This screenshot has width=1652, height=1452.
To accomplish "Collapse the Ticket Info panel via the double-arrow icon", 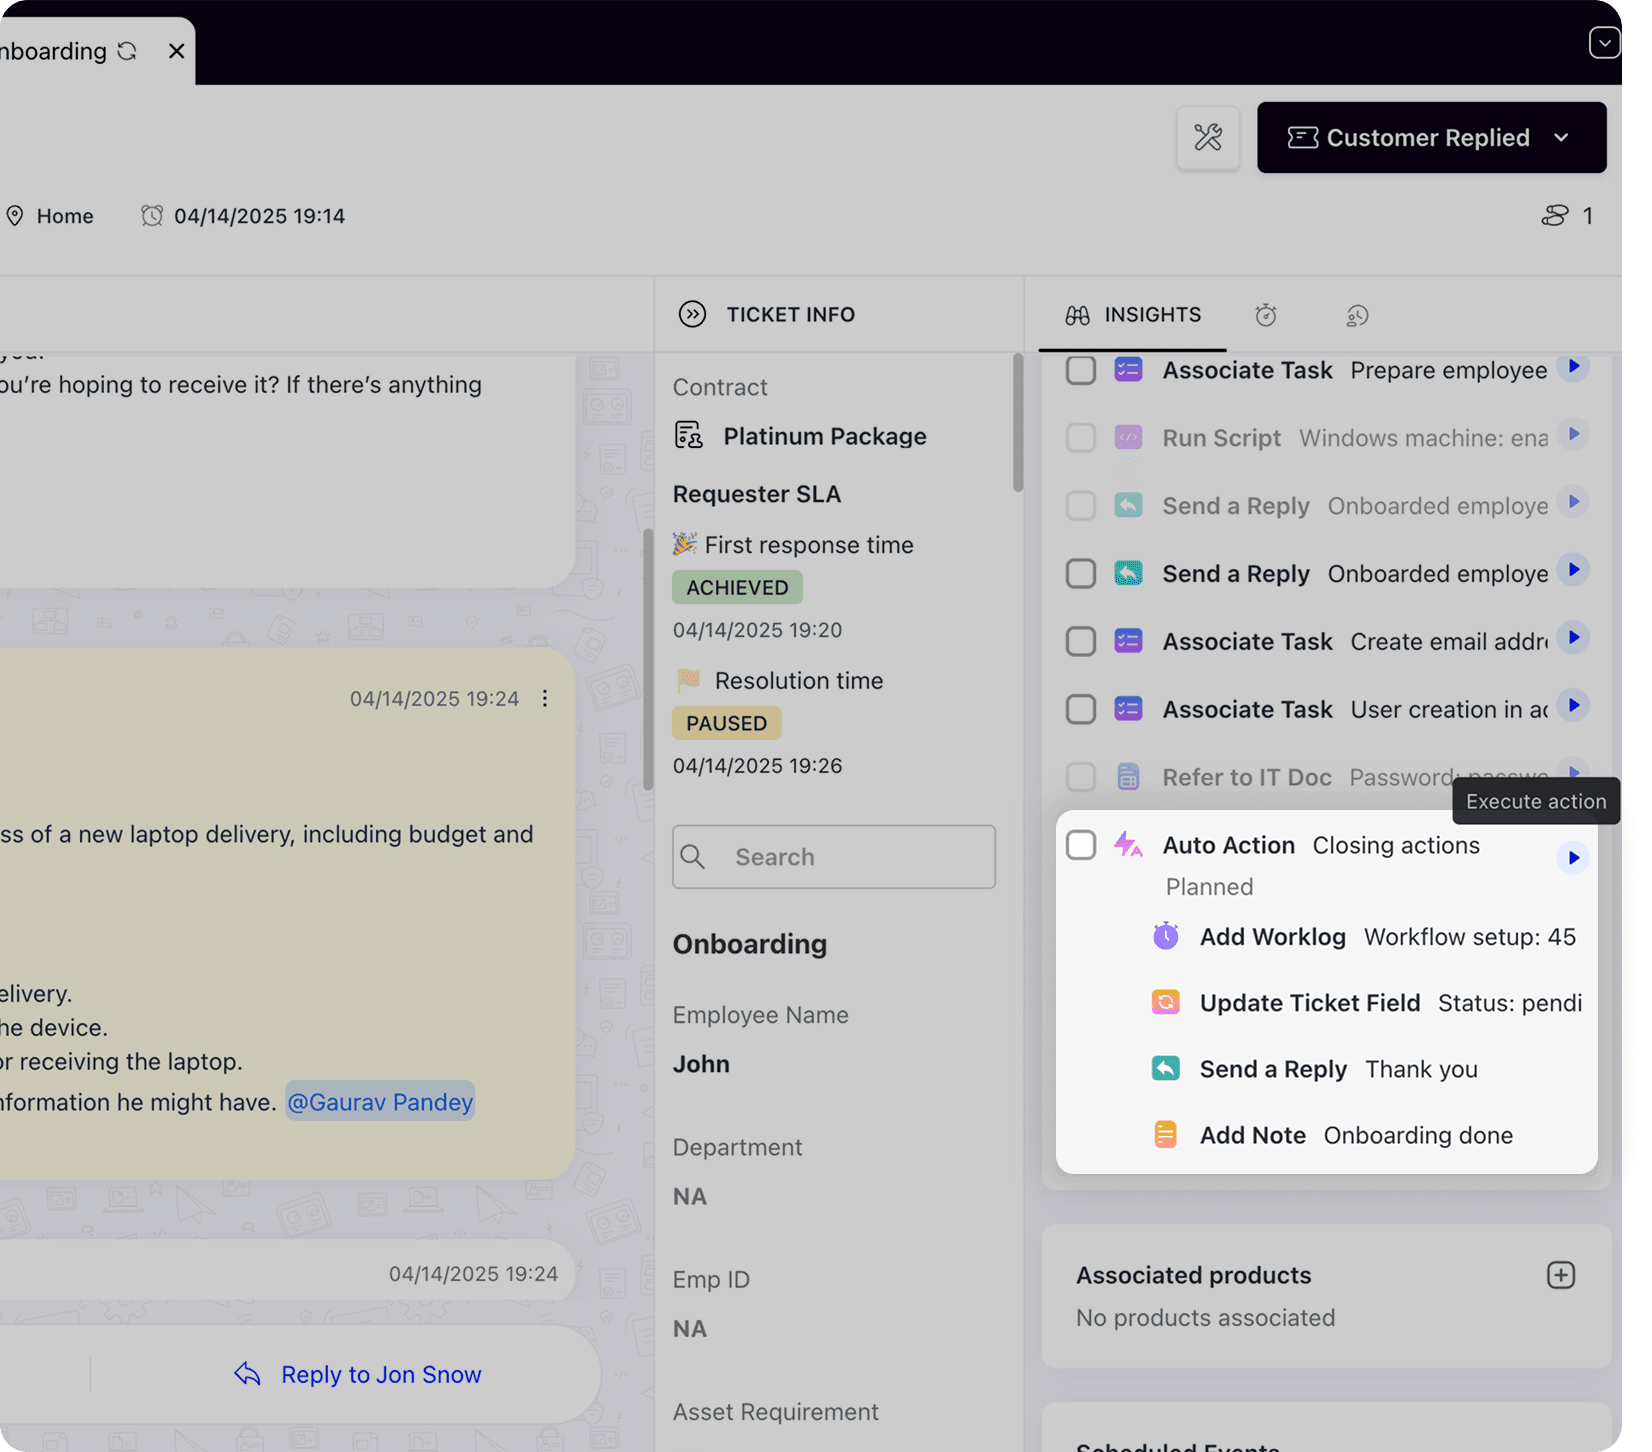I will [692, 314].
